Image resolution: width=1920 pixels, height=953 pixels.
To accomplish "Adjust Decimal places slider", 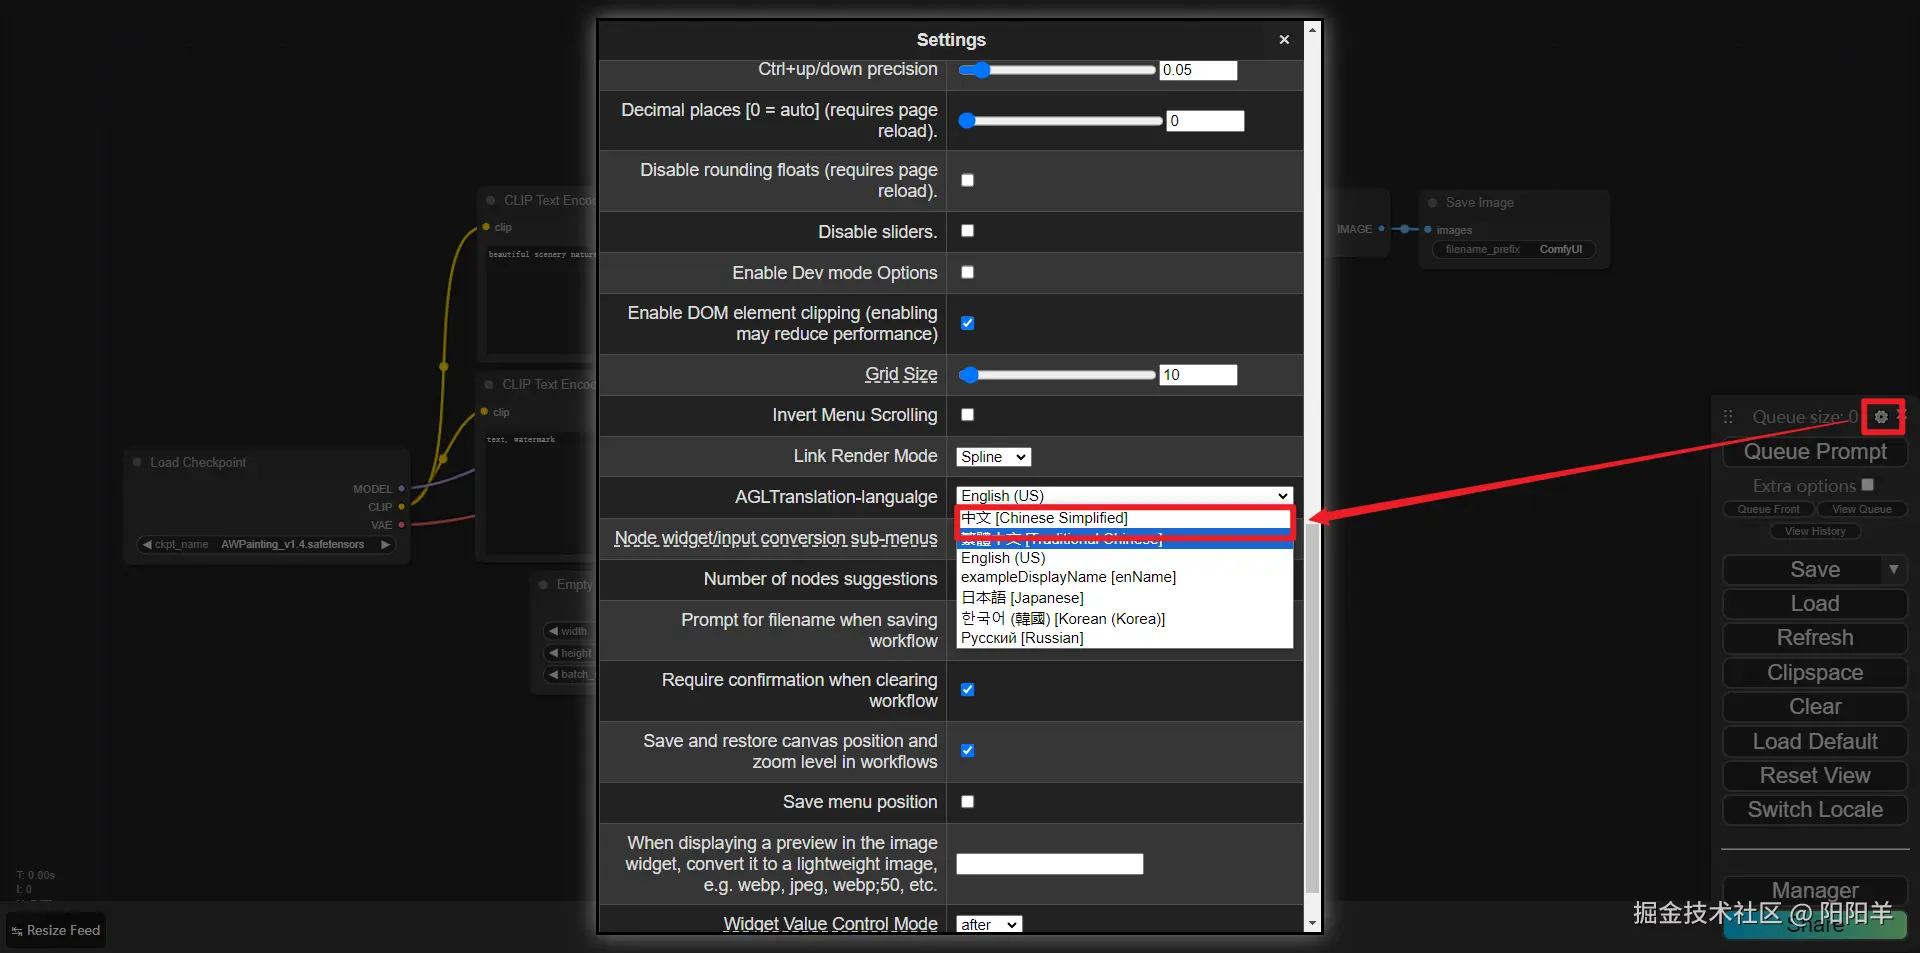I will (x=1060, y=121).
